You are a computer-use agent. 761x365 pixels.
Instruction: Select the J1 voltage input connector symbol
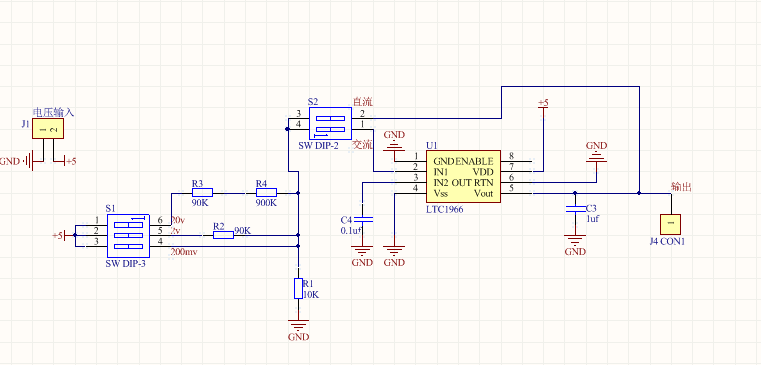48,130
